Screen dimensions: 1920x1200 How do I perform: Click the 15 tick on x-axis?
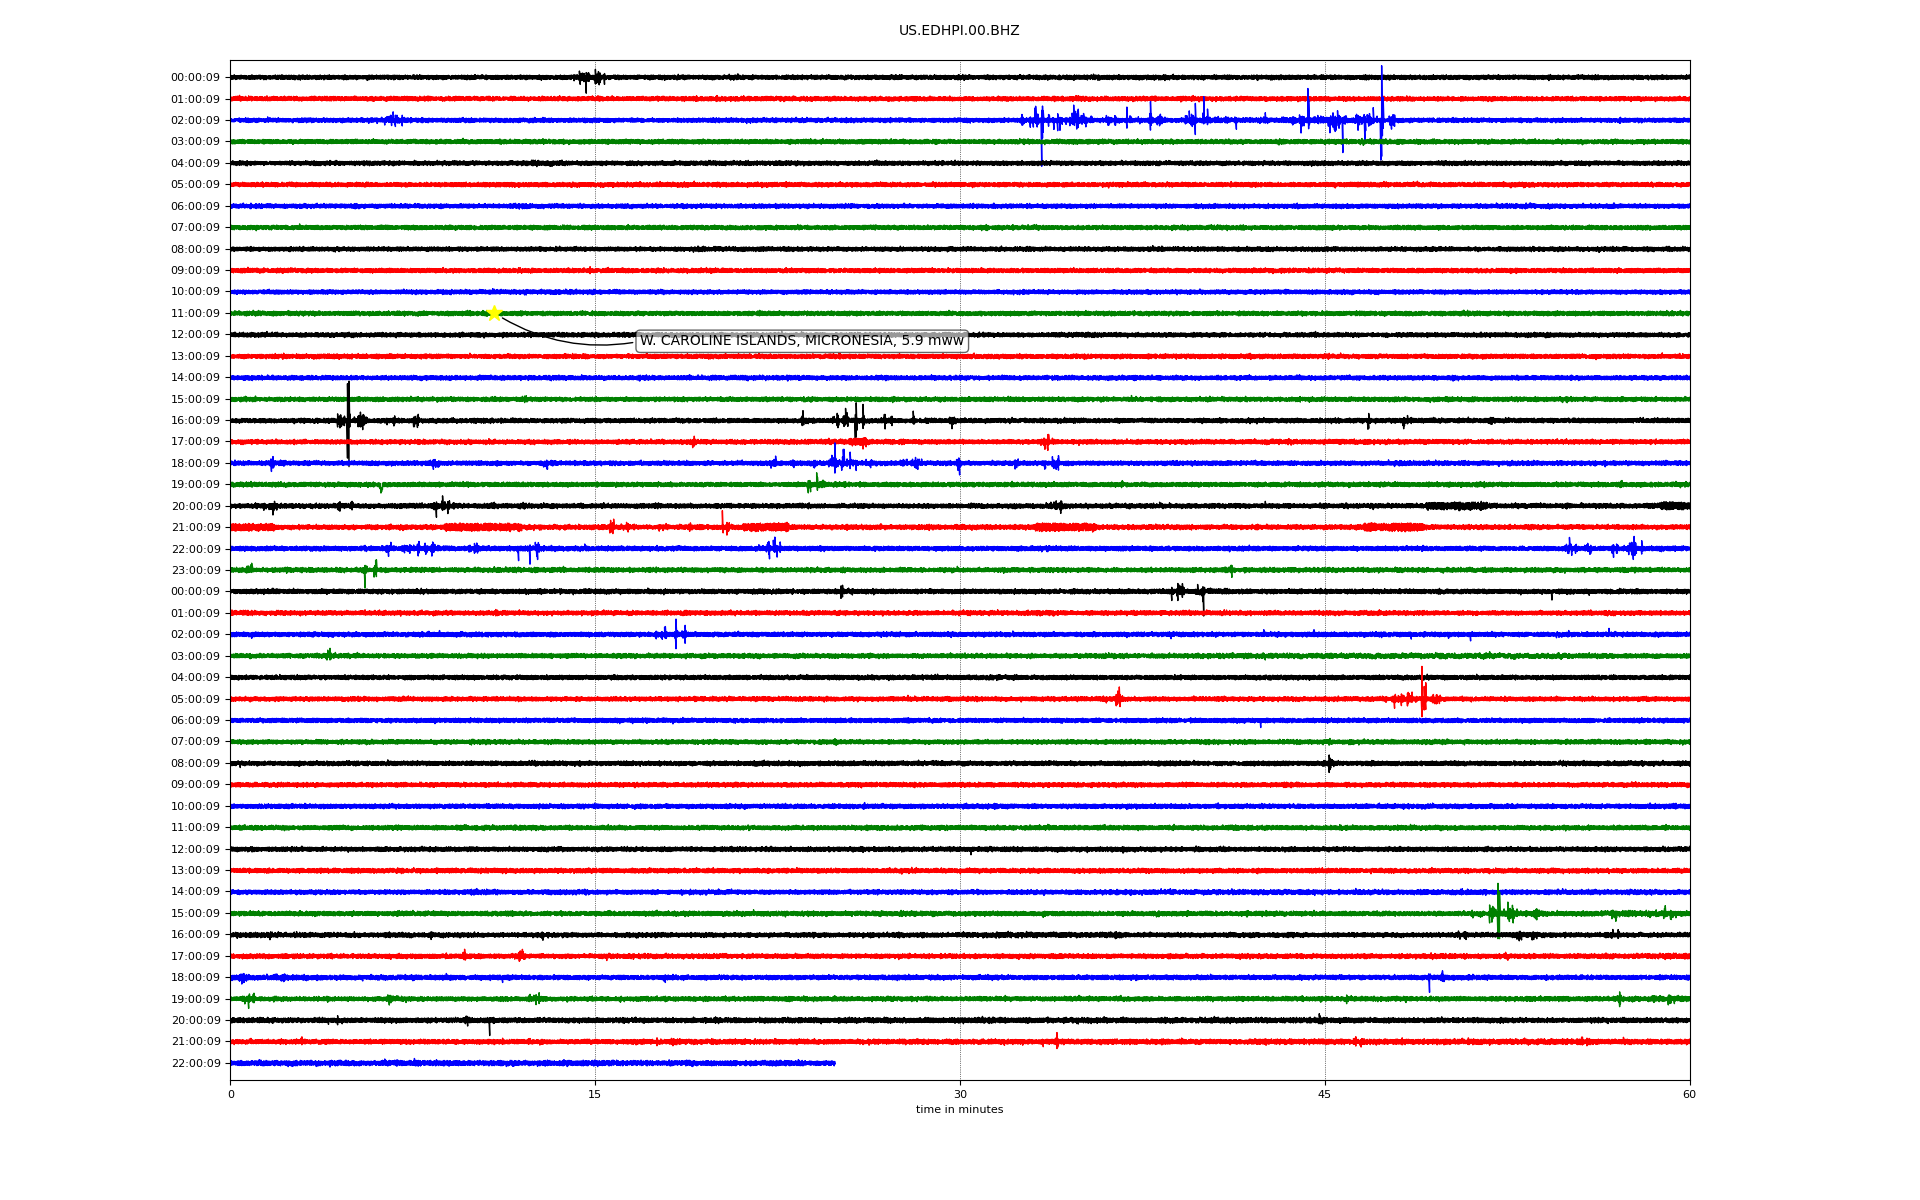click(x=595, y=1094)
